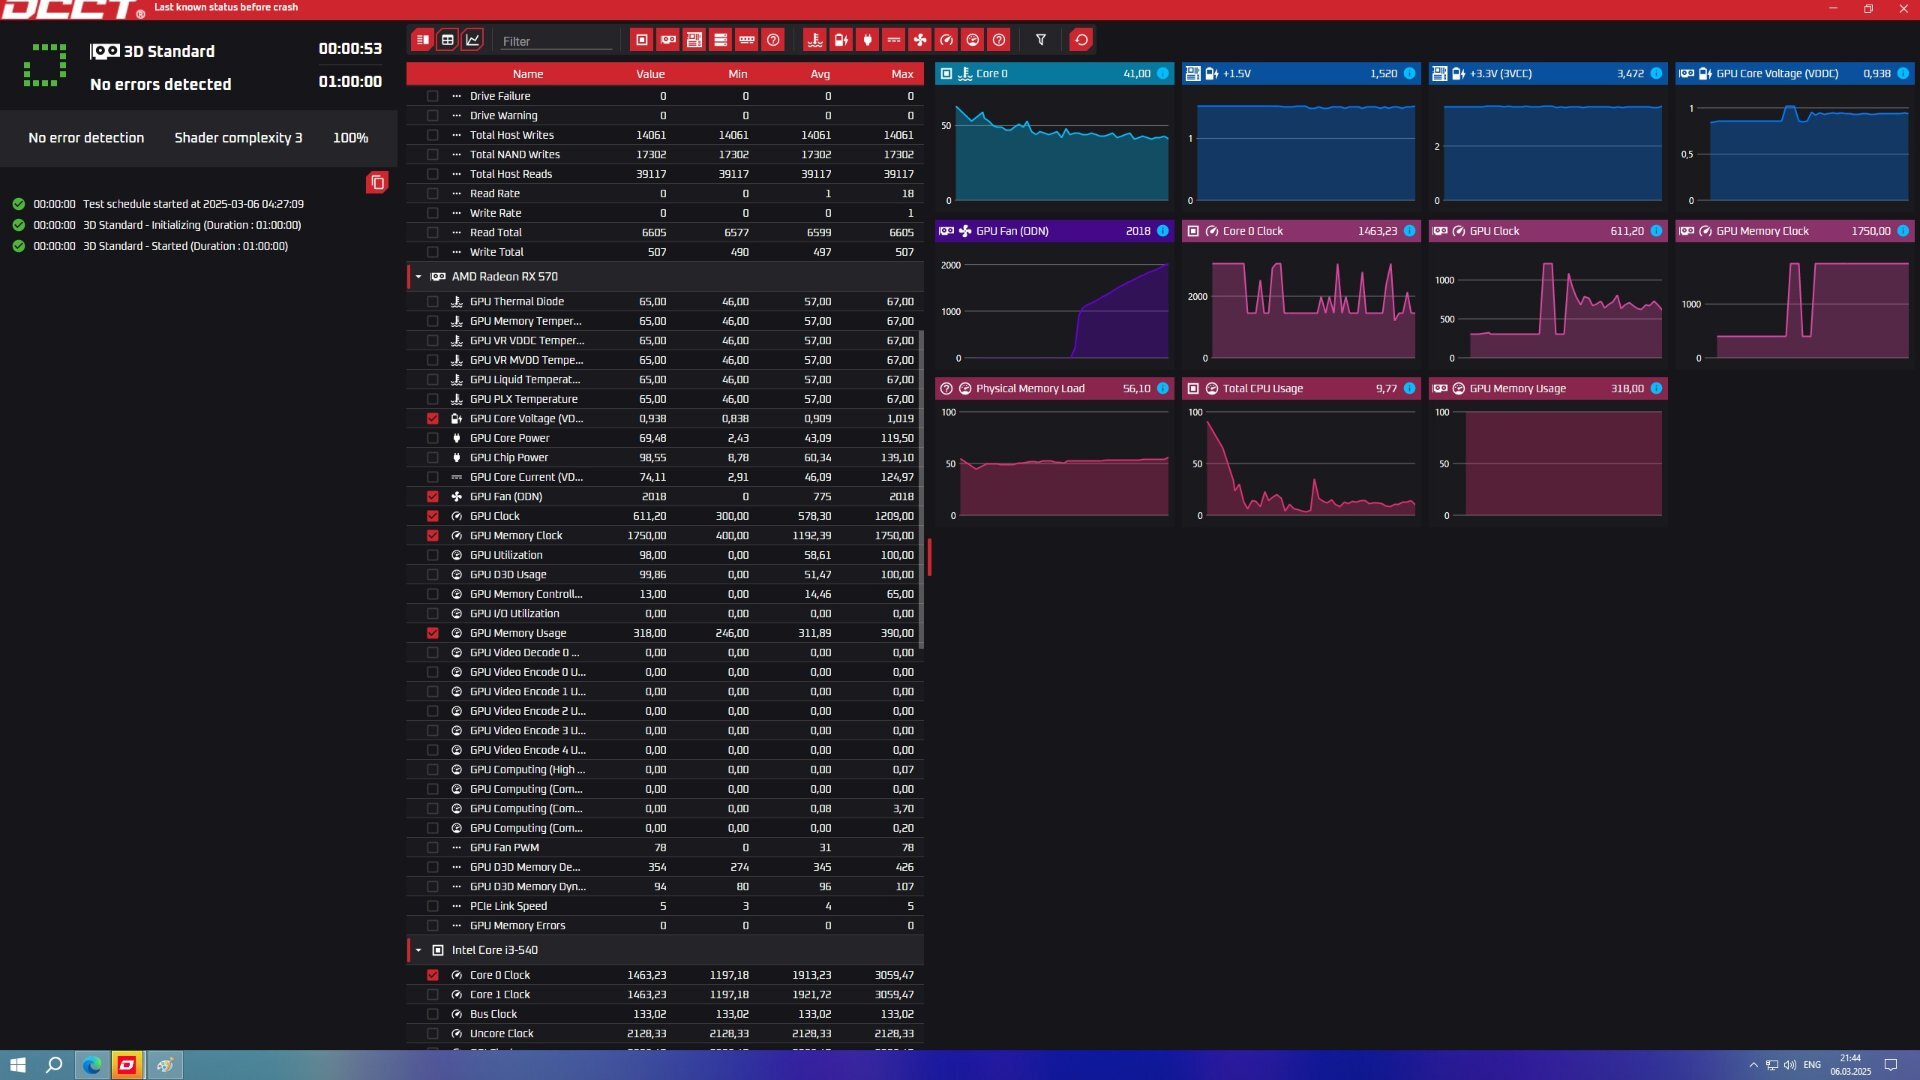
Task: Open info for GPU Memory Usage graph
Action: (x=1657, y=388)
